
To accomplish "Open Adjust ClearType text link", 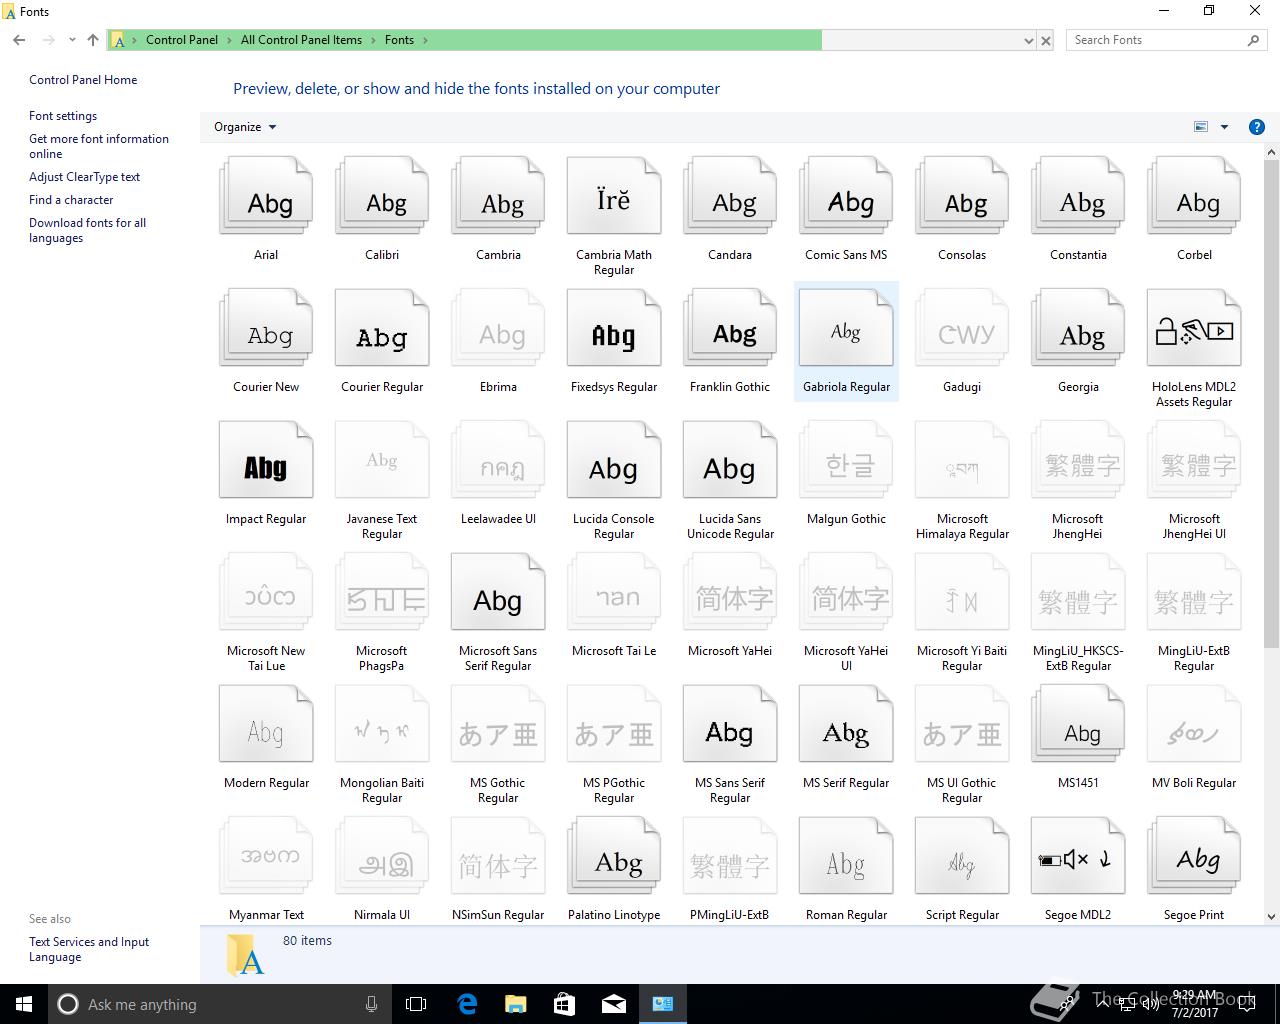I will pos(84,177).
